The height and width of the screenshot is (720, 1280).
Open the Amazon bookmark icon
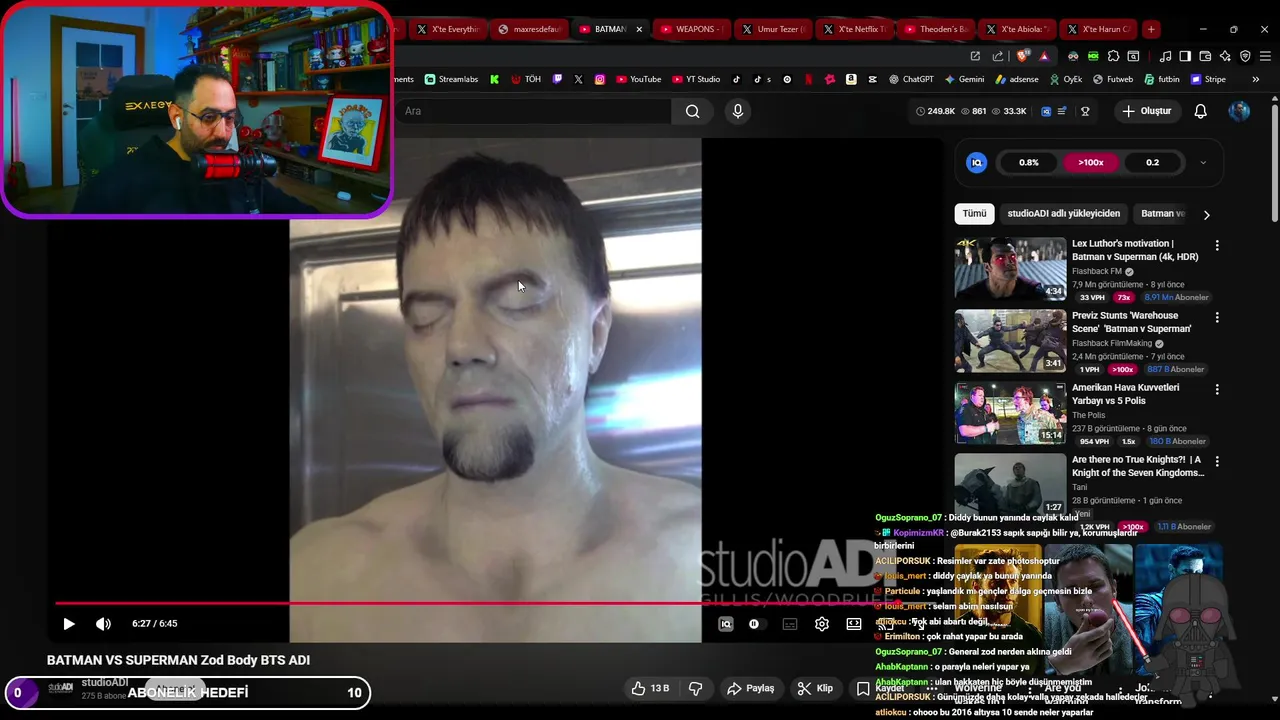click(x=851, y=79)
